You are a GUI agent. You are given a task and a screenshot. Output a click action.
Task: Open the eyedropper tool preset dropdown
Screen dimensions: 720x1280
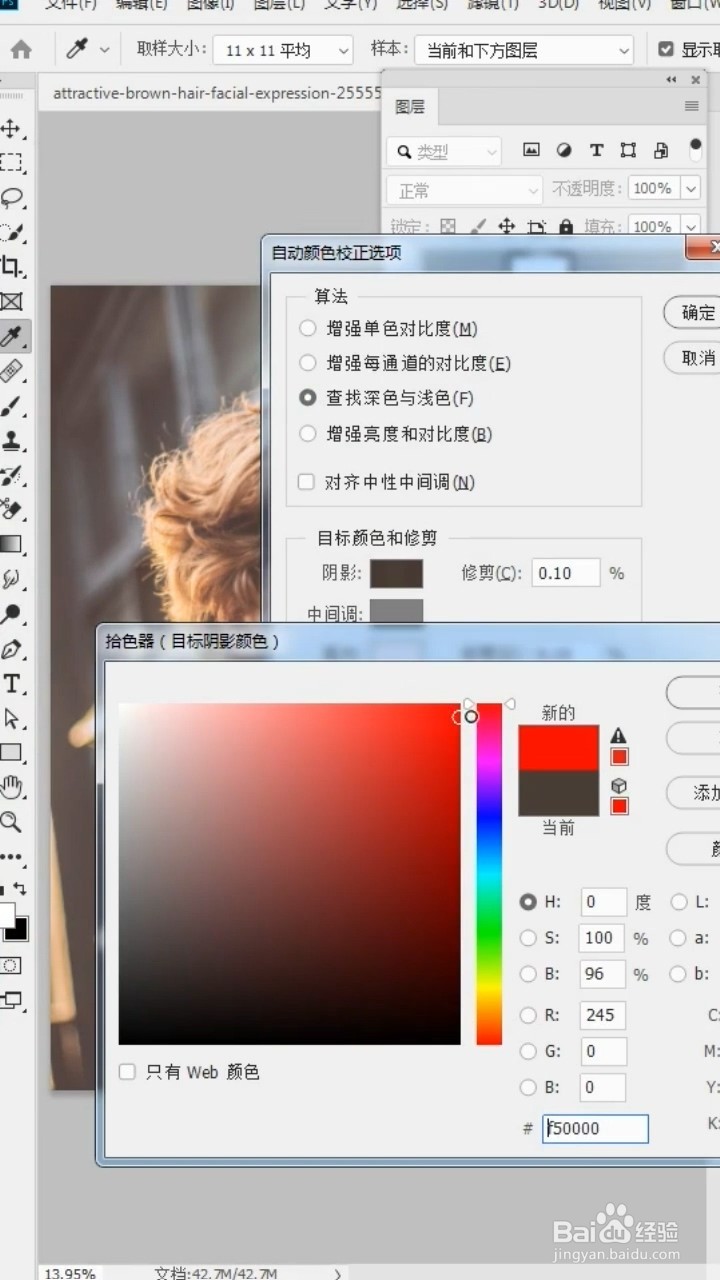pos(104,49)
